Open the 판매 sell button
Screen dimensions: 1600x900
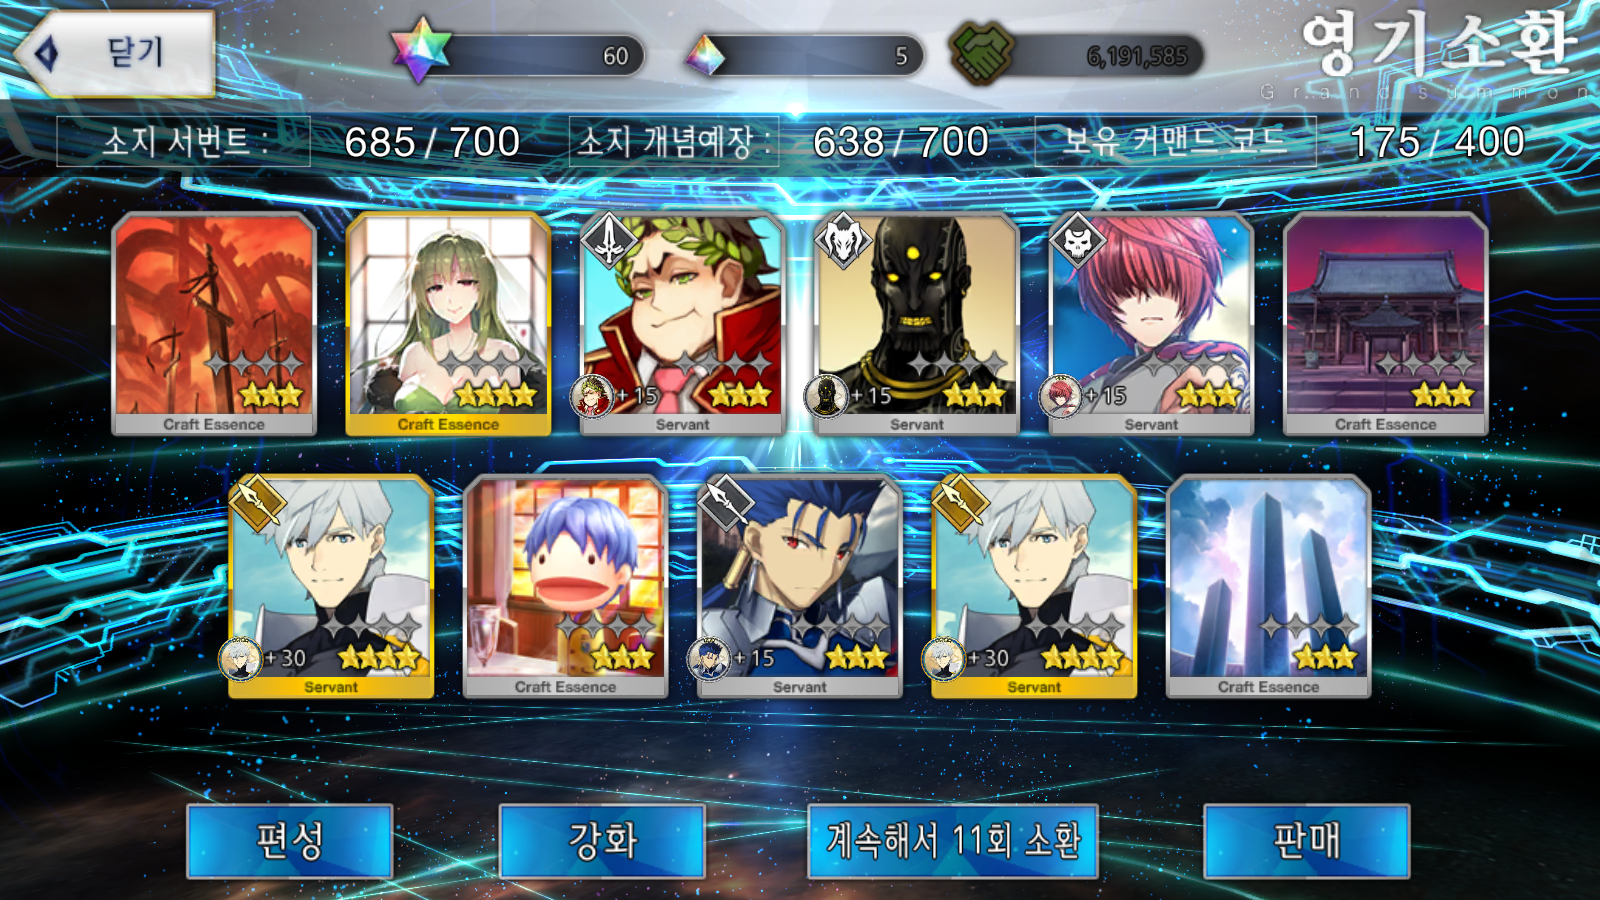click(x=1307, y=841)
